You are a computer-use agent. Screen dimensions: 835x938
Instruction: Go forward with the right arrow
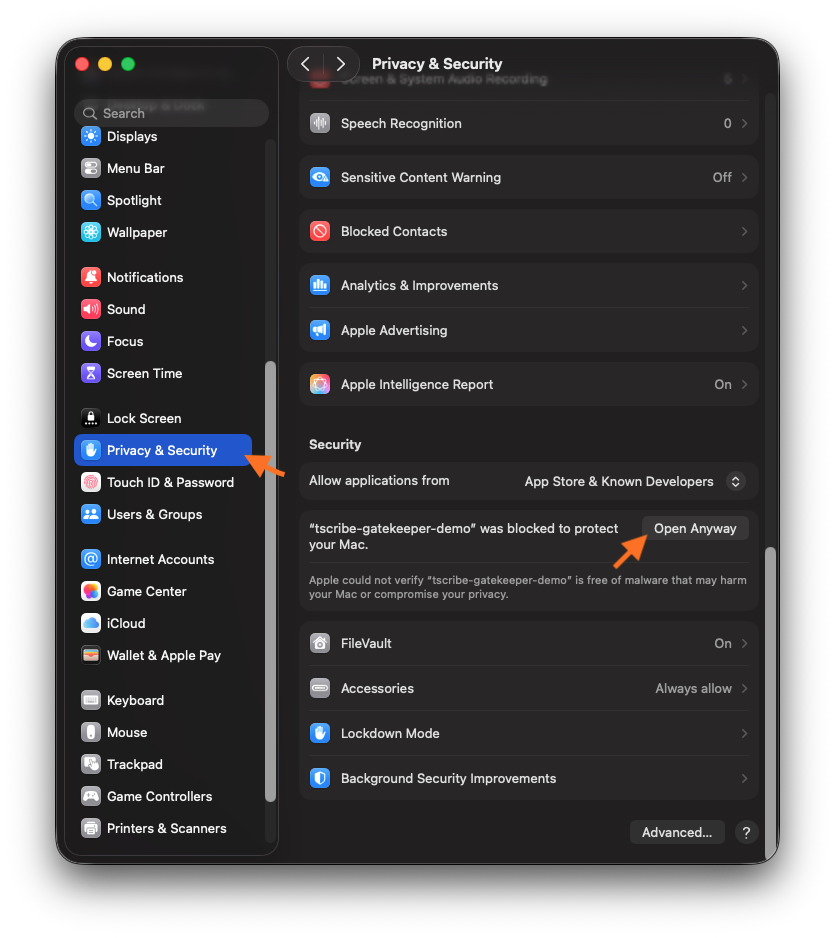coord(341,63)
